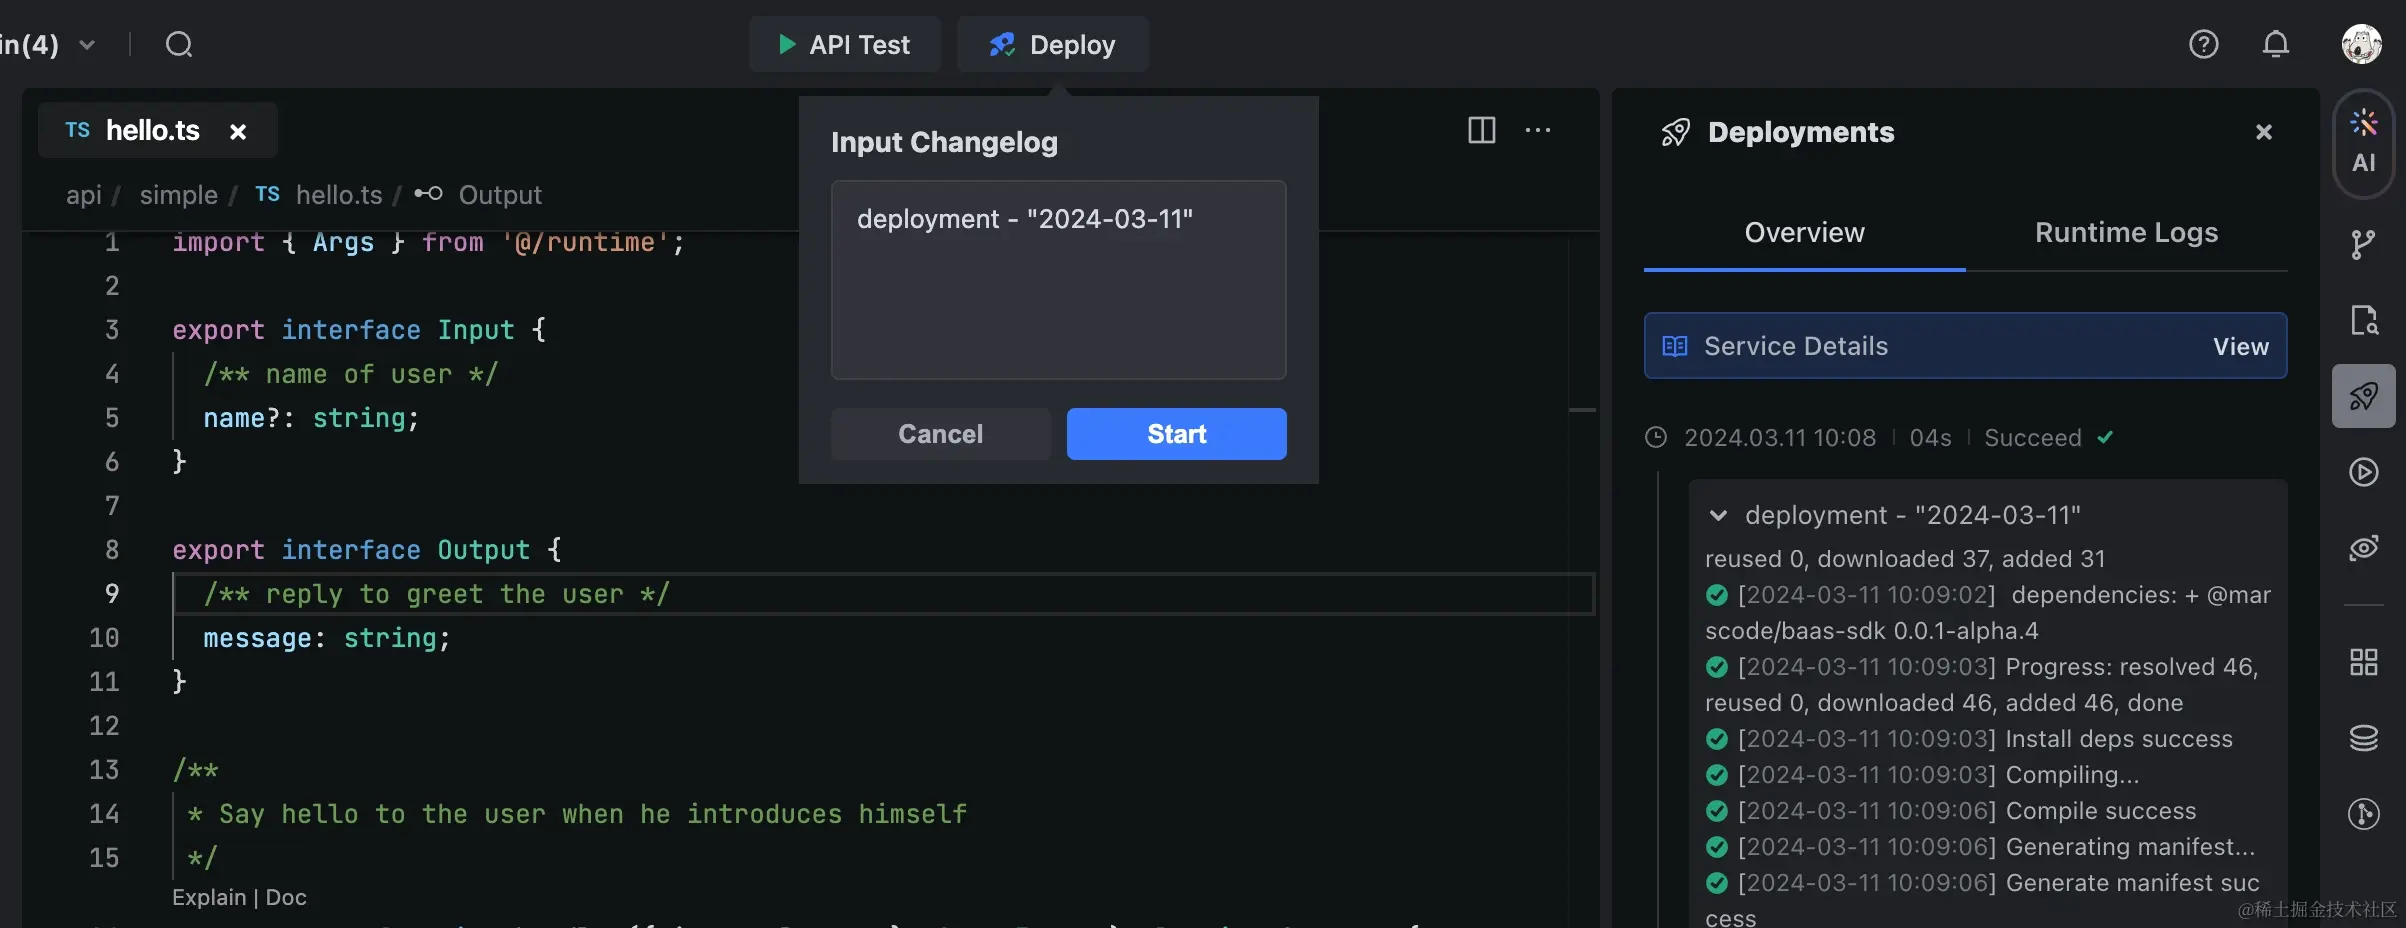Click the Start button to deploy

coord(1176,434)
